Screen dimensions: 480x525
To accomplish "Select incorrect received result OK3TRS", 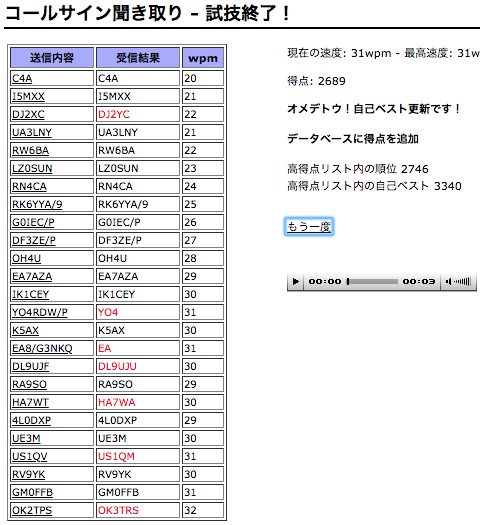I will (118, 511).
